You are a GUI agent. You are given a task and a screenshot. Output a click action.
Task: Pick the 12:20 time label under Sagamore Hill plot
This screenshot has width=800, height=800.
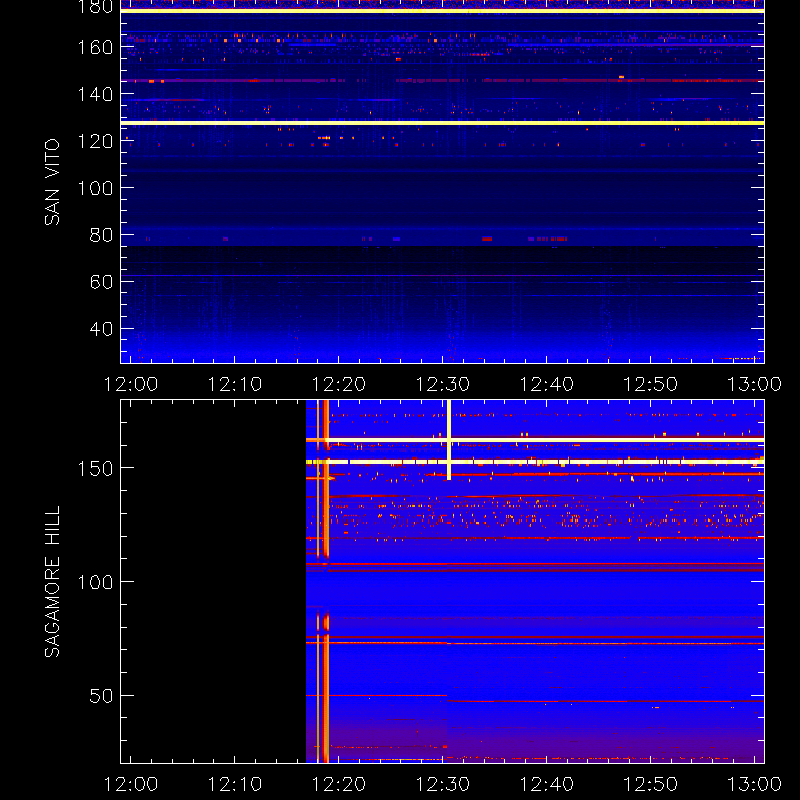click(x=339, y=784)
